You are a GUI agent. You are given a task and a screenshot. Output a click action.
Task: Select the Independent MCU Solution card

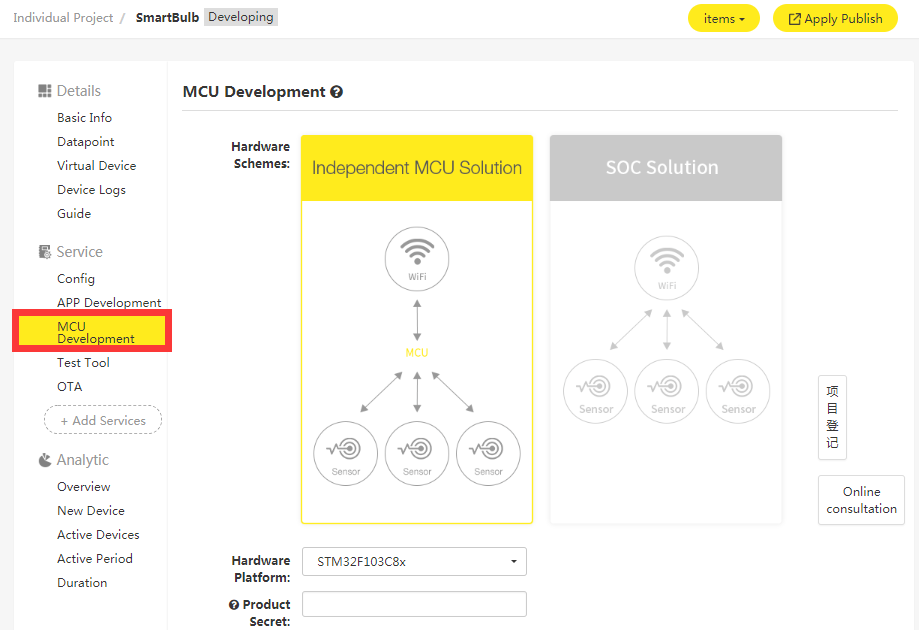(x=416, y=167)
